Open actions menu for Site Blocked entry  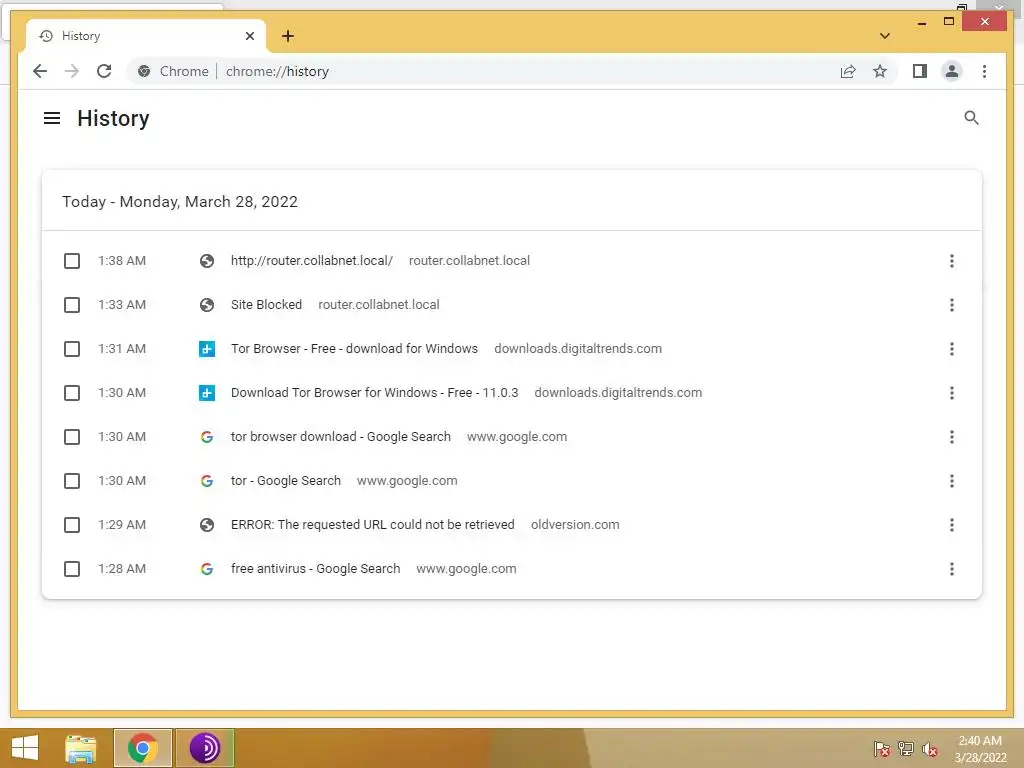click(952, 305)
